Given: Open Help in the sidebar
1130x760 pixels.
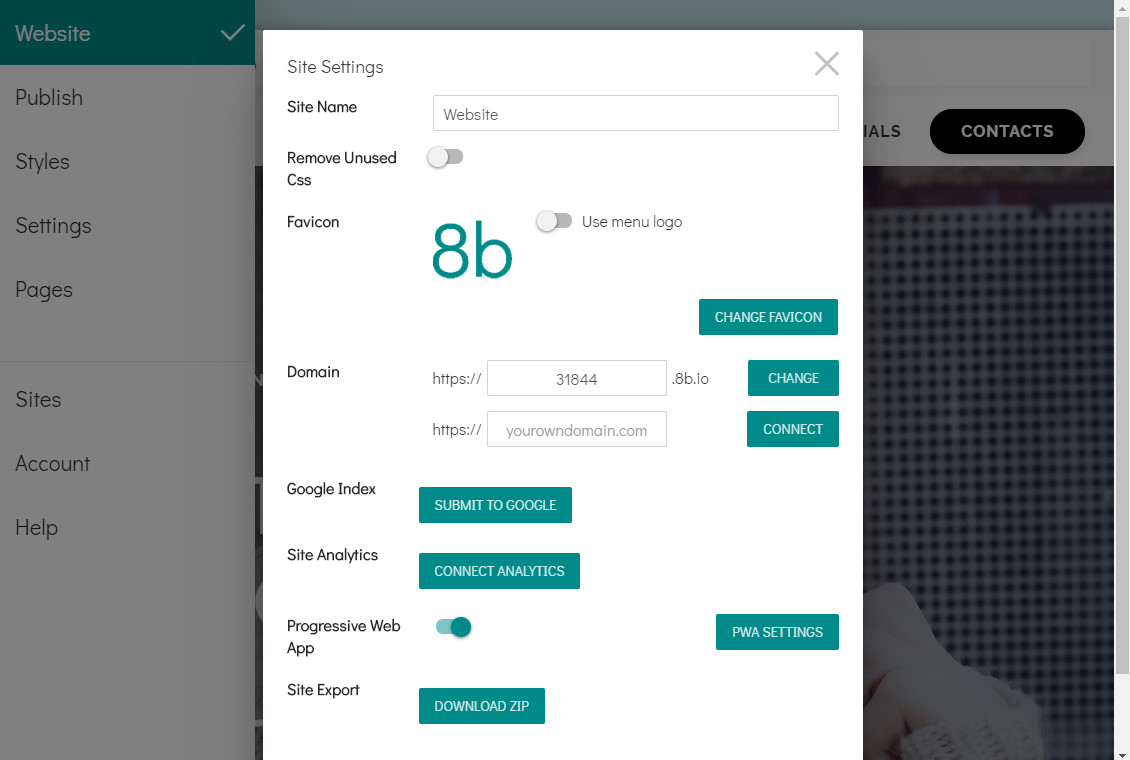Looking at the screenshot, I should (37, 528).
